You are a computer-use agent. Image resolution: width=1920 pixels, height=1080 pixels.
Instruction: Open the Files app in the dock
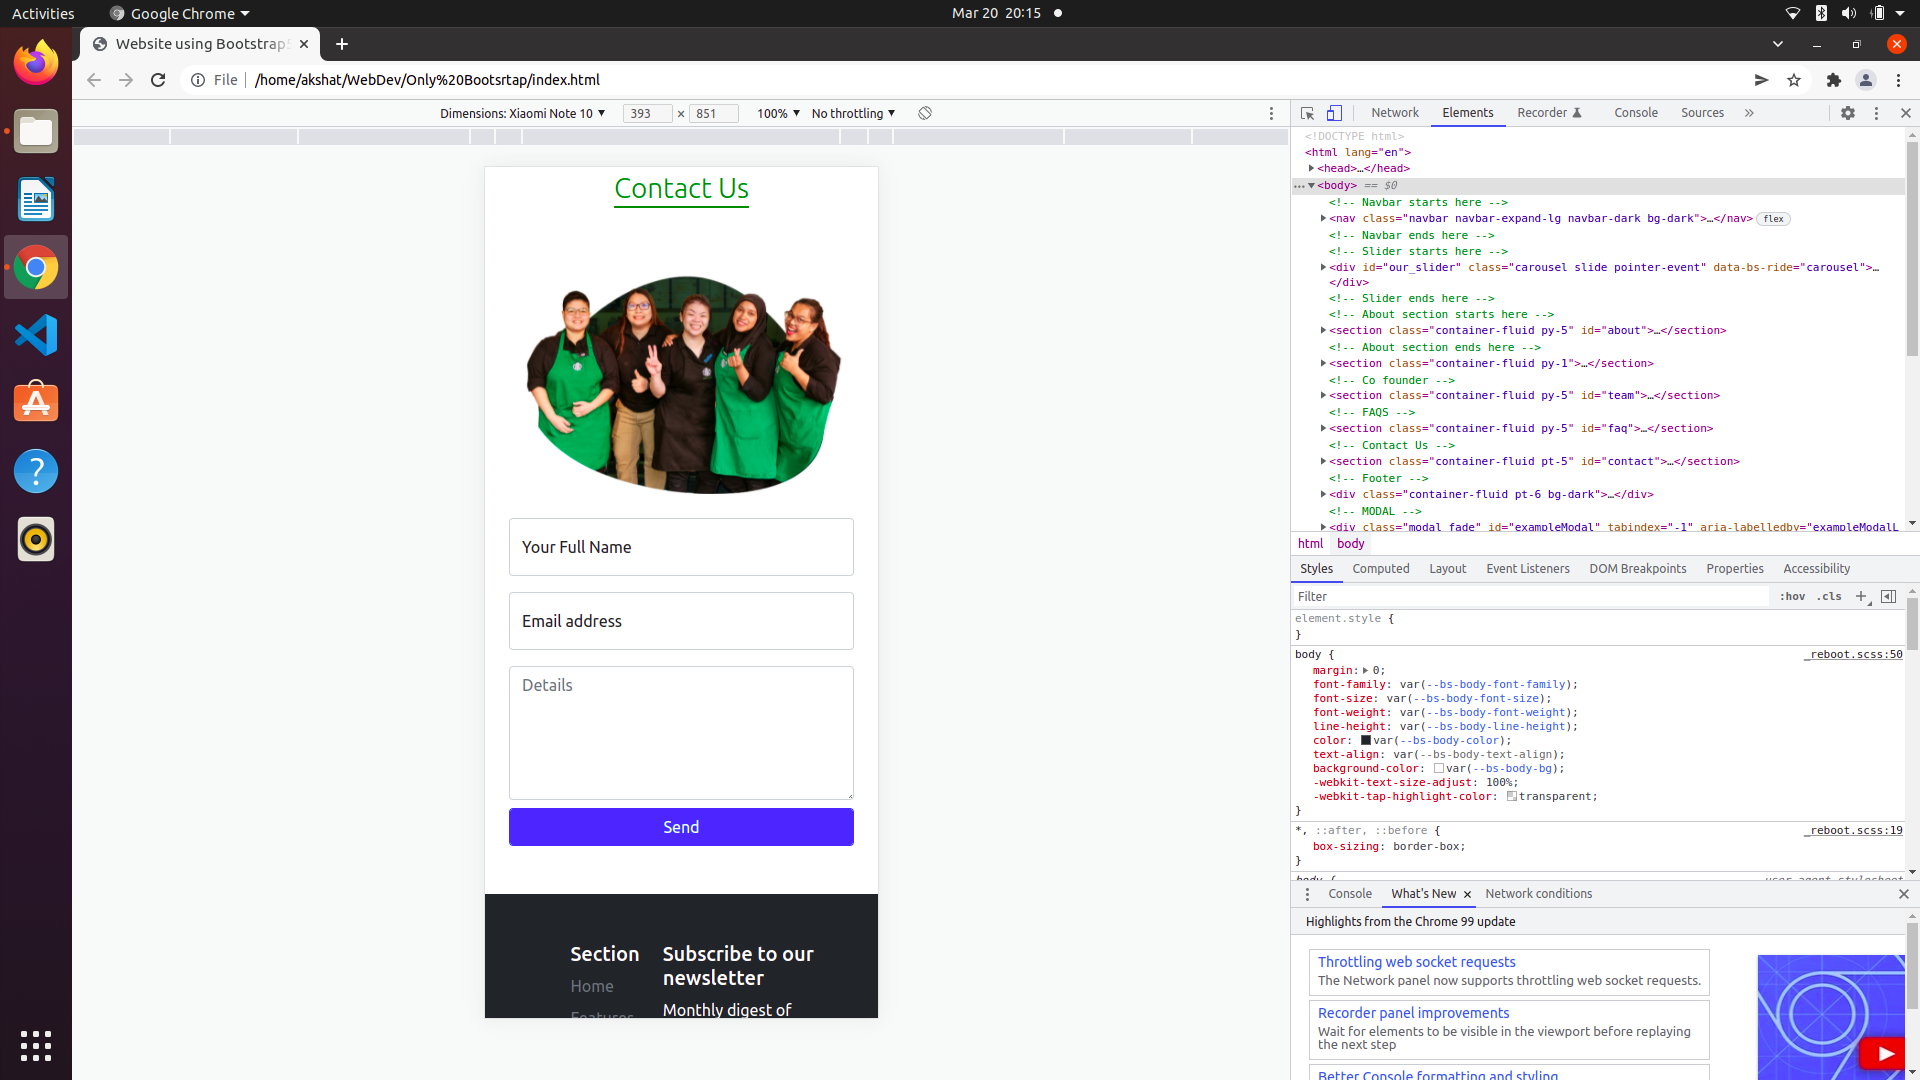coord(36,131)
